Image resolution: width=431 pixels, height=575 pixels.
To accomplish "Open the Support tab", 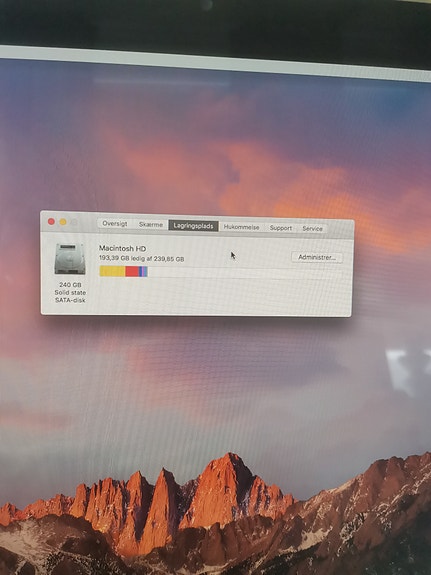I will click(281, 228).
